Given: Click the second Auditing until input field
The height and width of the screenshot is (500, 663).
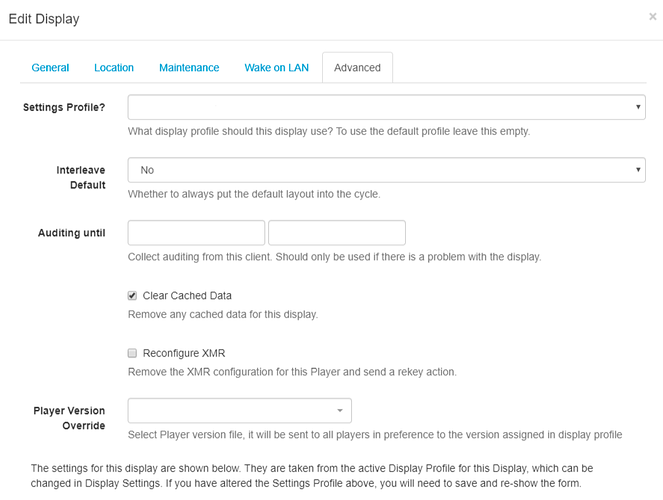Looking at the screenshot, I should [337, 233].
